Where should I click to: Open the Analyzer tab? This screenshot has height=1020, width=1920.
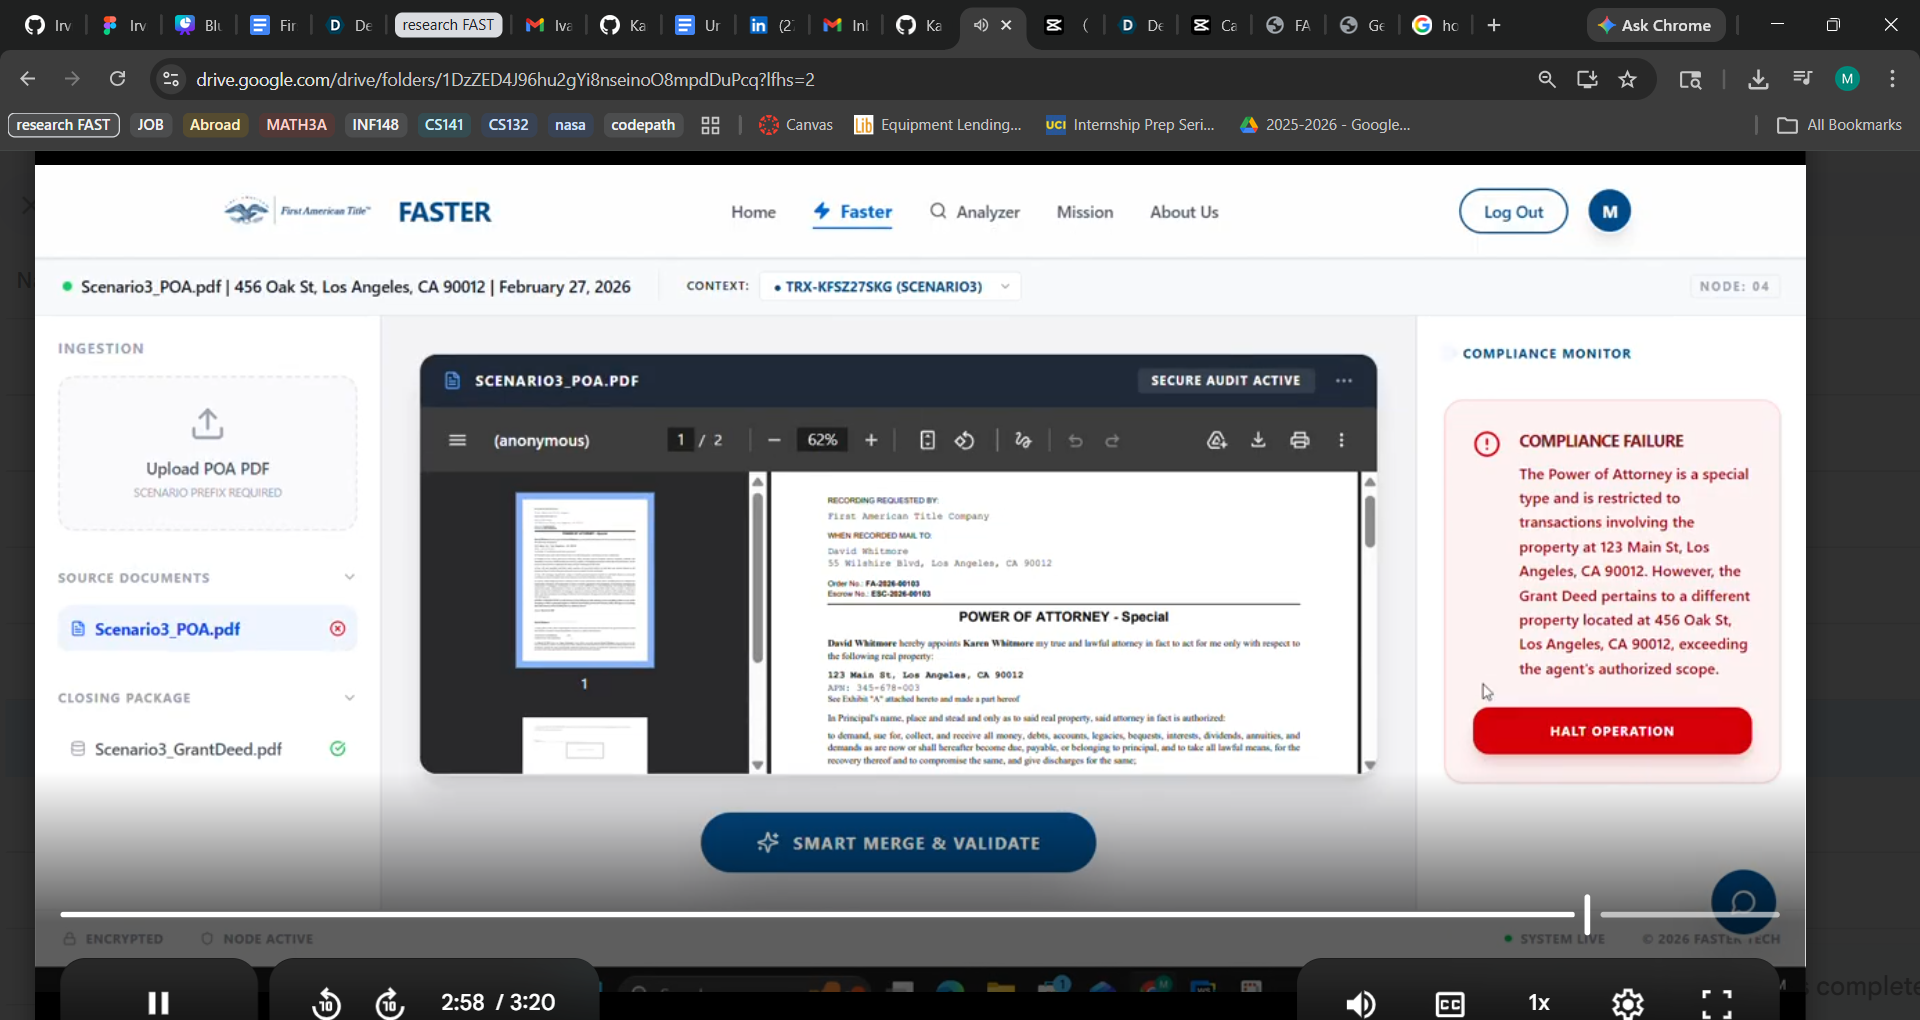click(x=975, y=212)
